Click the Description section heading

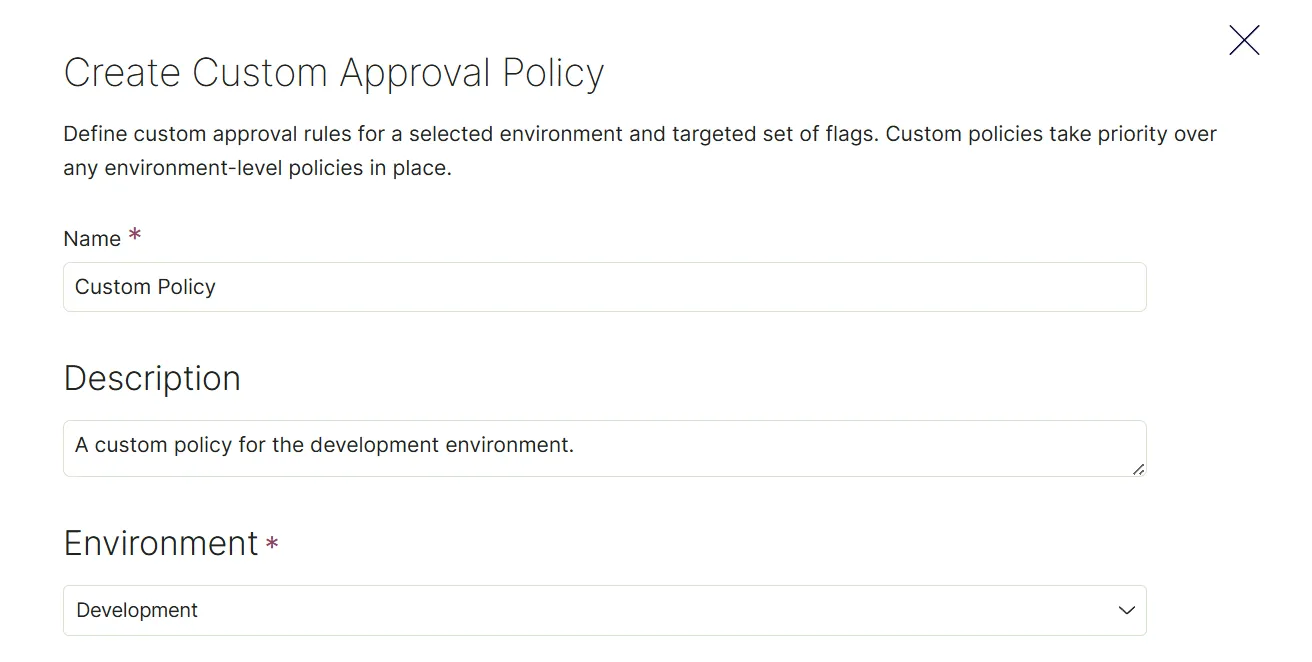(152, 378)
